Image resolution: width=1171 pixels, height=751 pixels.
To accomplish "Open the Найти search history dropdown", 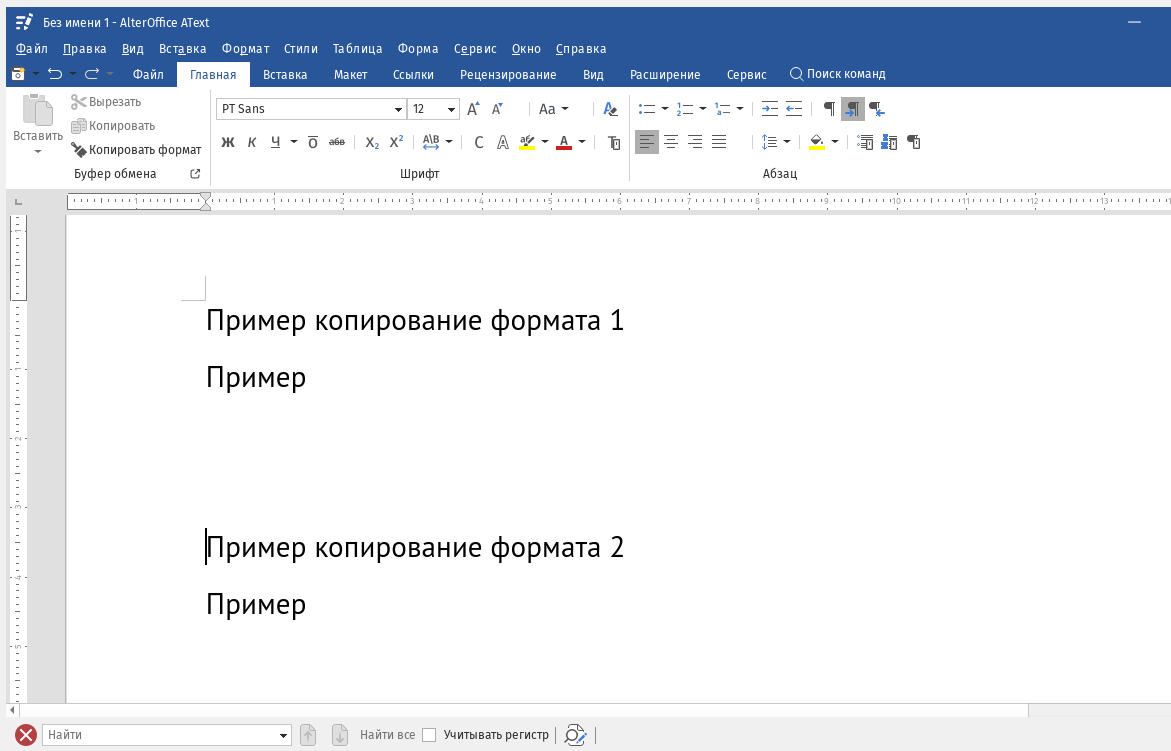I will click(x=283, y=735).
